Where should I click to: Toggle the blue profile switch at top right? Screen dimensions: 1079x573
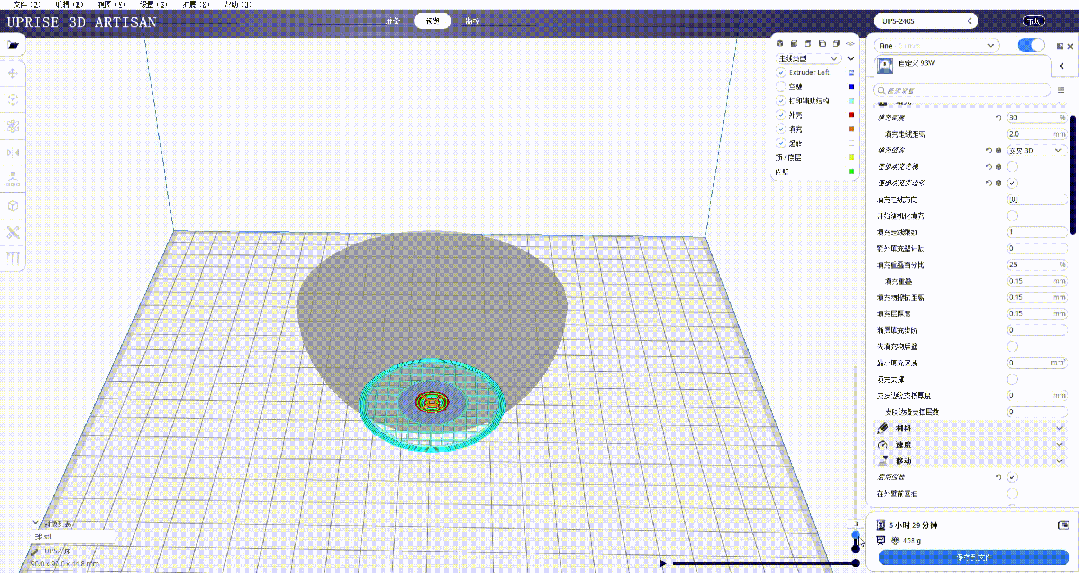[1030, 45]
